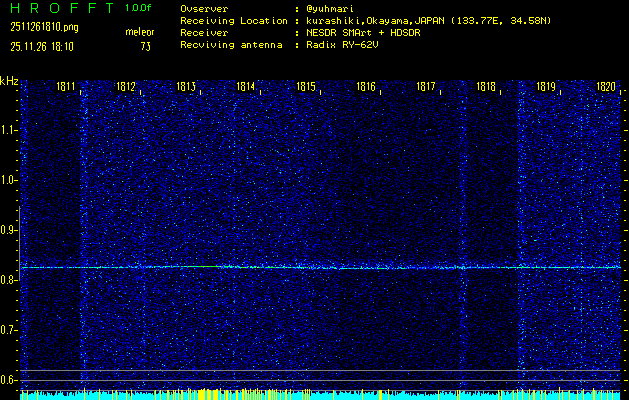The image size is (629, 400).
Task: Select the NESDR SMArt + HDSDR receiver text
Action: [364, 32]
